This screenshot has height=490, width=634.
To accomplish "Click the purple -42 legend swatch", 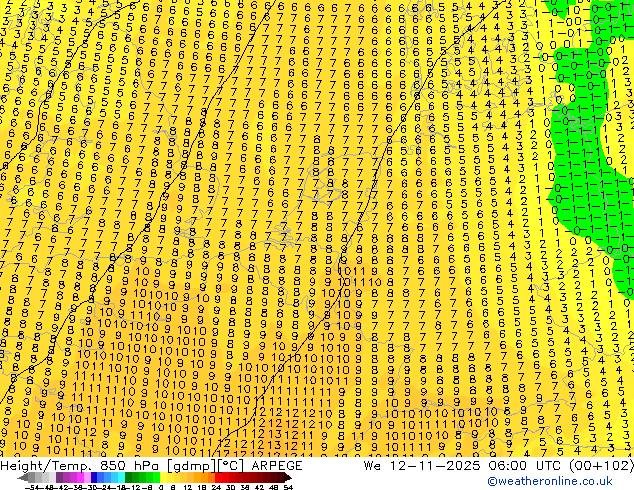I will click(59, 478).
